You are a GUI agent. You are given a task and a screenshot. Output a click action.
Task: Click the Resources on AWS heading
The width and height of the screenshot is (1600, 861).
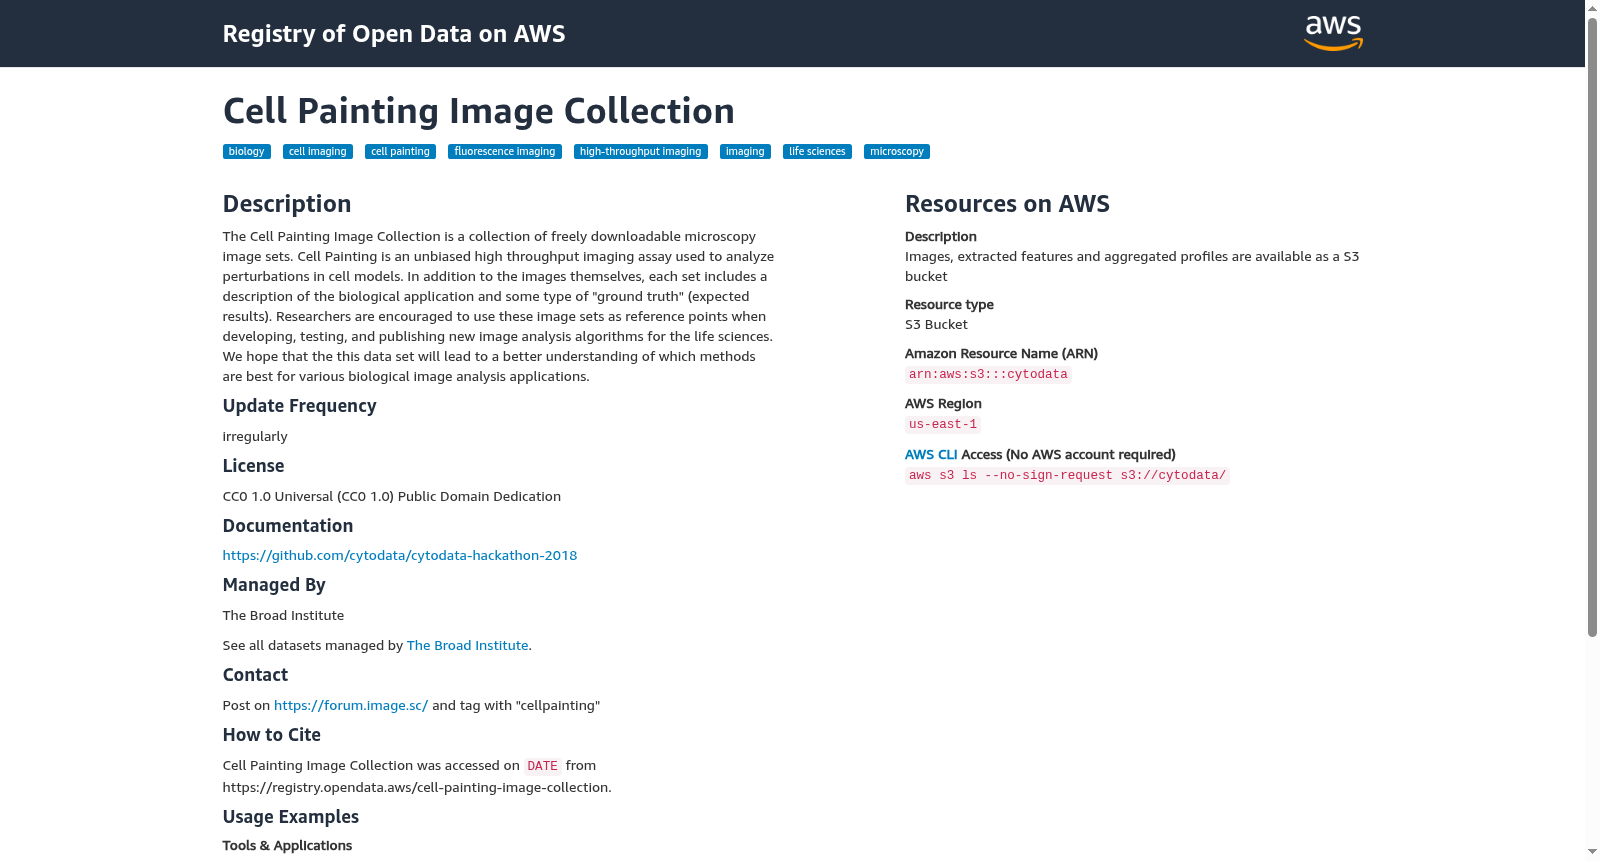(x=1007, y=204)
